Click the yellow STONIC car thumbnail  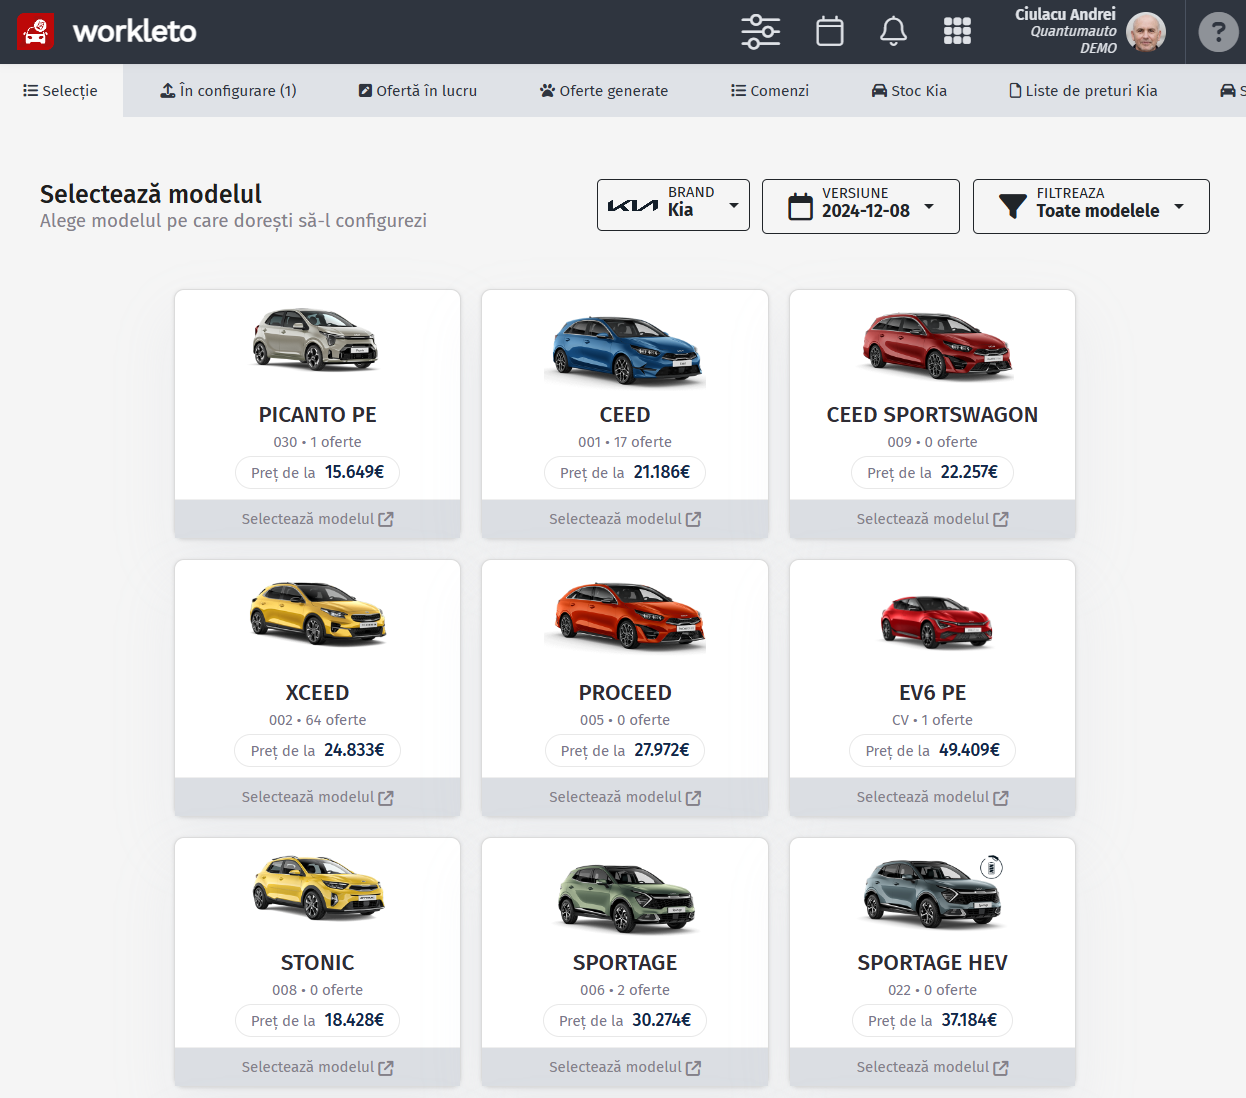coord(317,887)
